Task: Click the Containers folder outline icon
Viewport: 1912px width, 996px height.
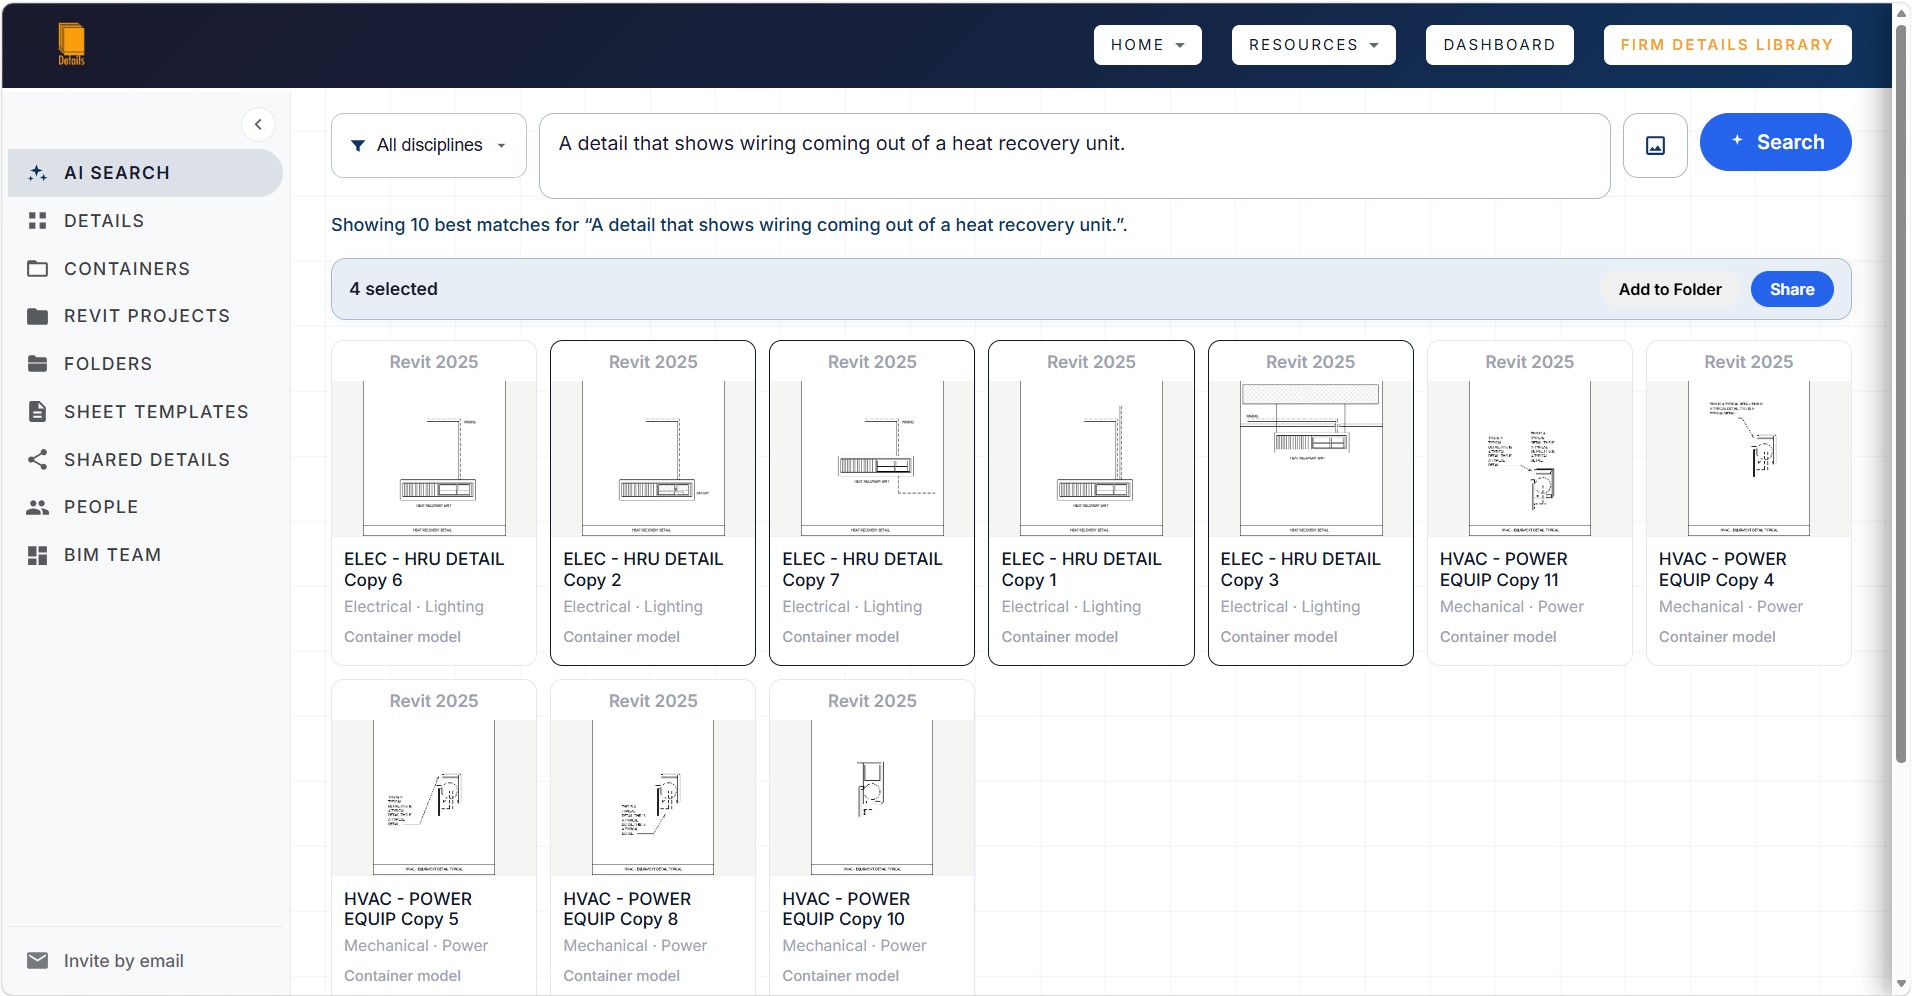Action: [38, 269]
